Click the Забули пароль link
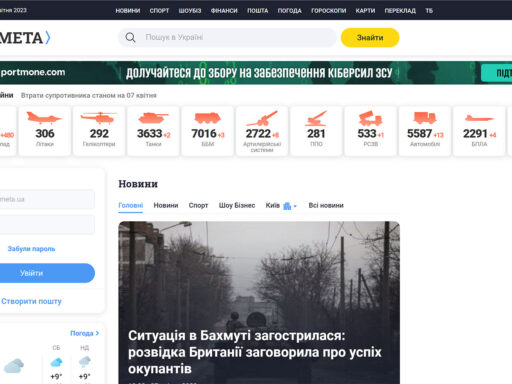This screenshot has width=512, height=384. 31,249
